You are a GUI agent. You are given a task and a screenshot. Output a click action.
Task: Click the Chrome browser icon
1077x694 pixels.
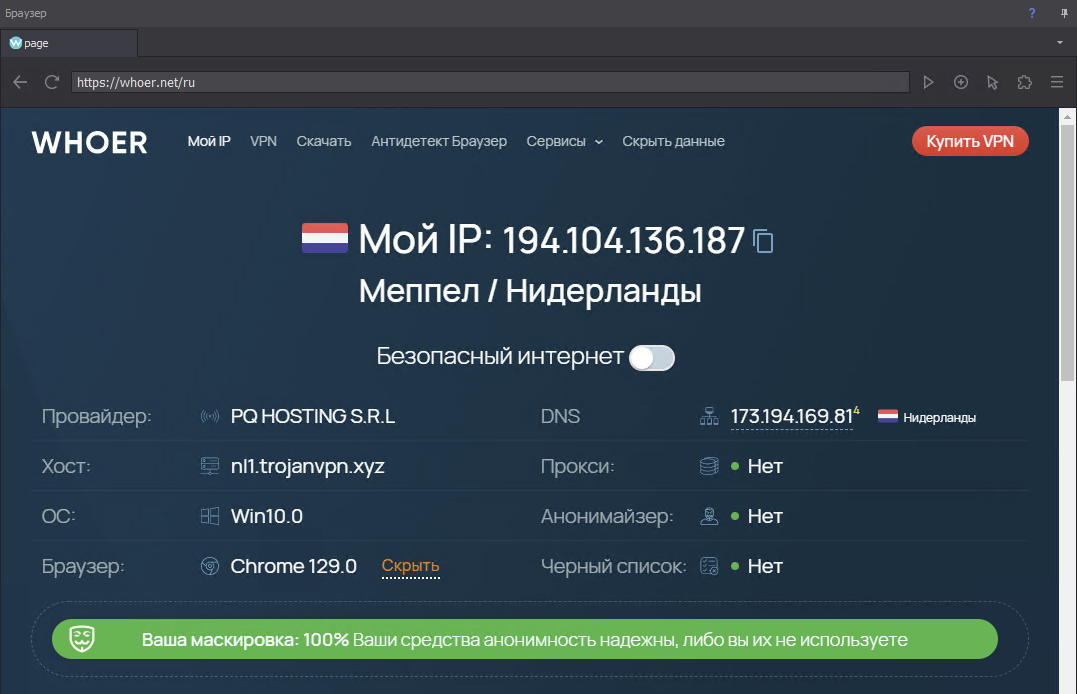[209, 566]
